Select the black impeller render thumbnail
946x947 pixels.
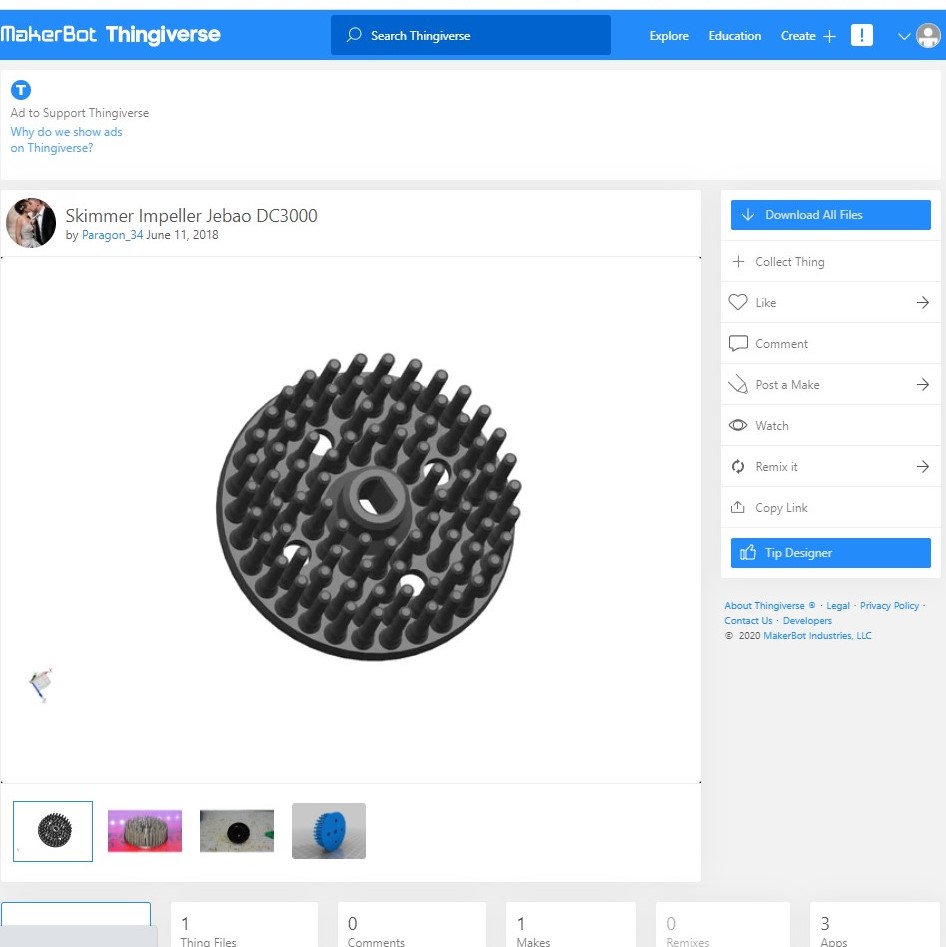53,831
